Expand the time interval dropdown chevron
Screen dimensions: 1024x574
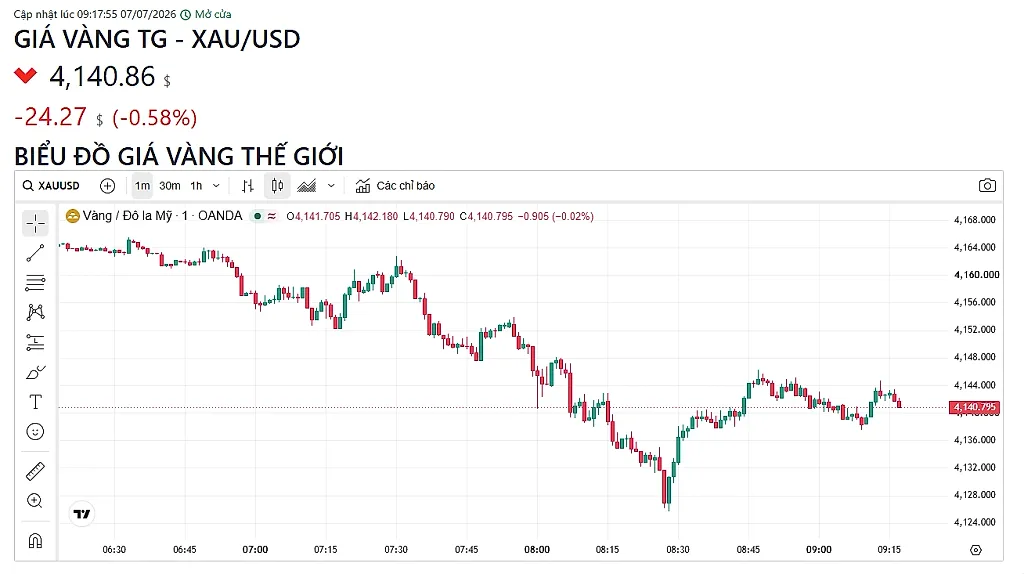[216, 186]
